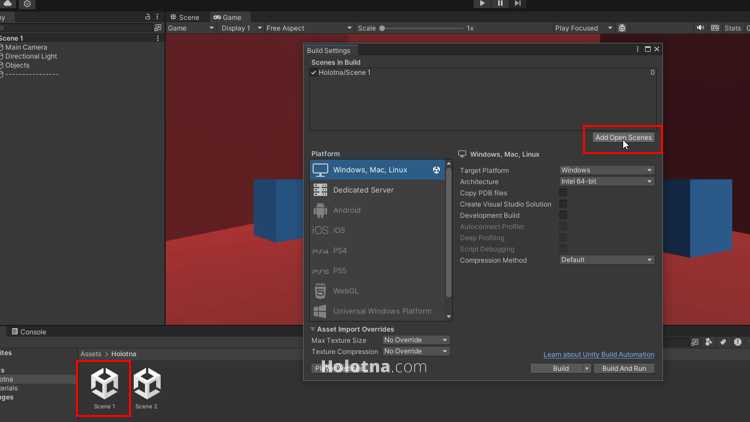Screen dimensions: 750x422
Task: Open the Hierarchy panel three-dot options menu
Action: [x=157, y=17]
